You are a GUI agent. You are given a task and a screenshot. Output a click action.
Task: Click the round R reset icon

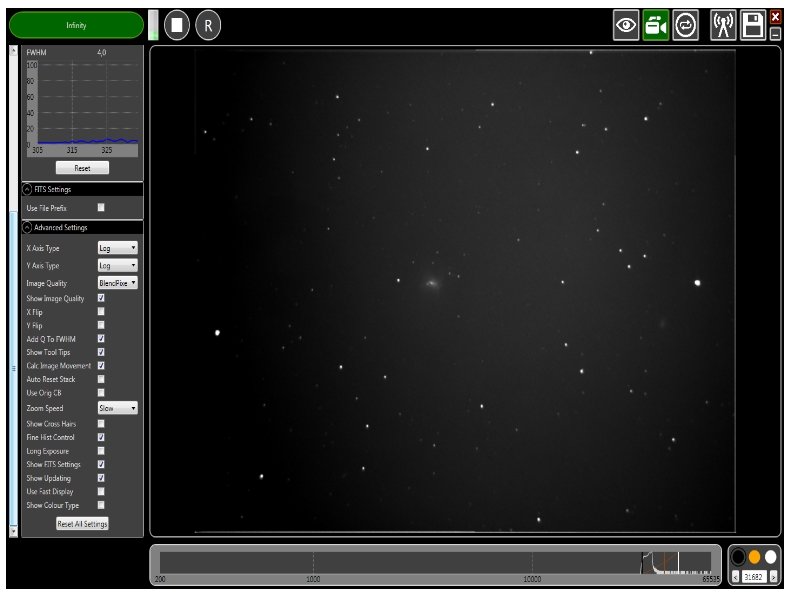click(208, 25)
